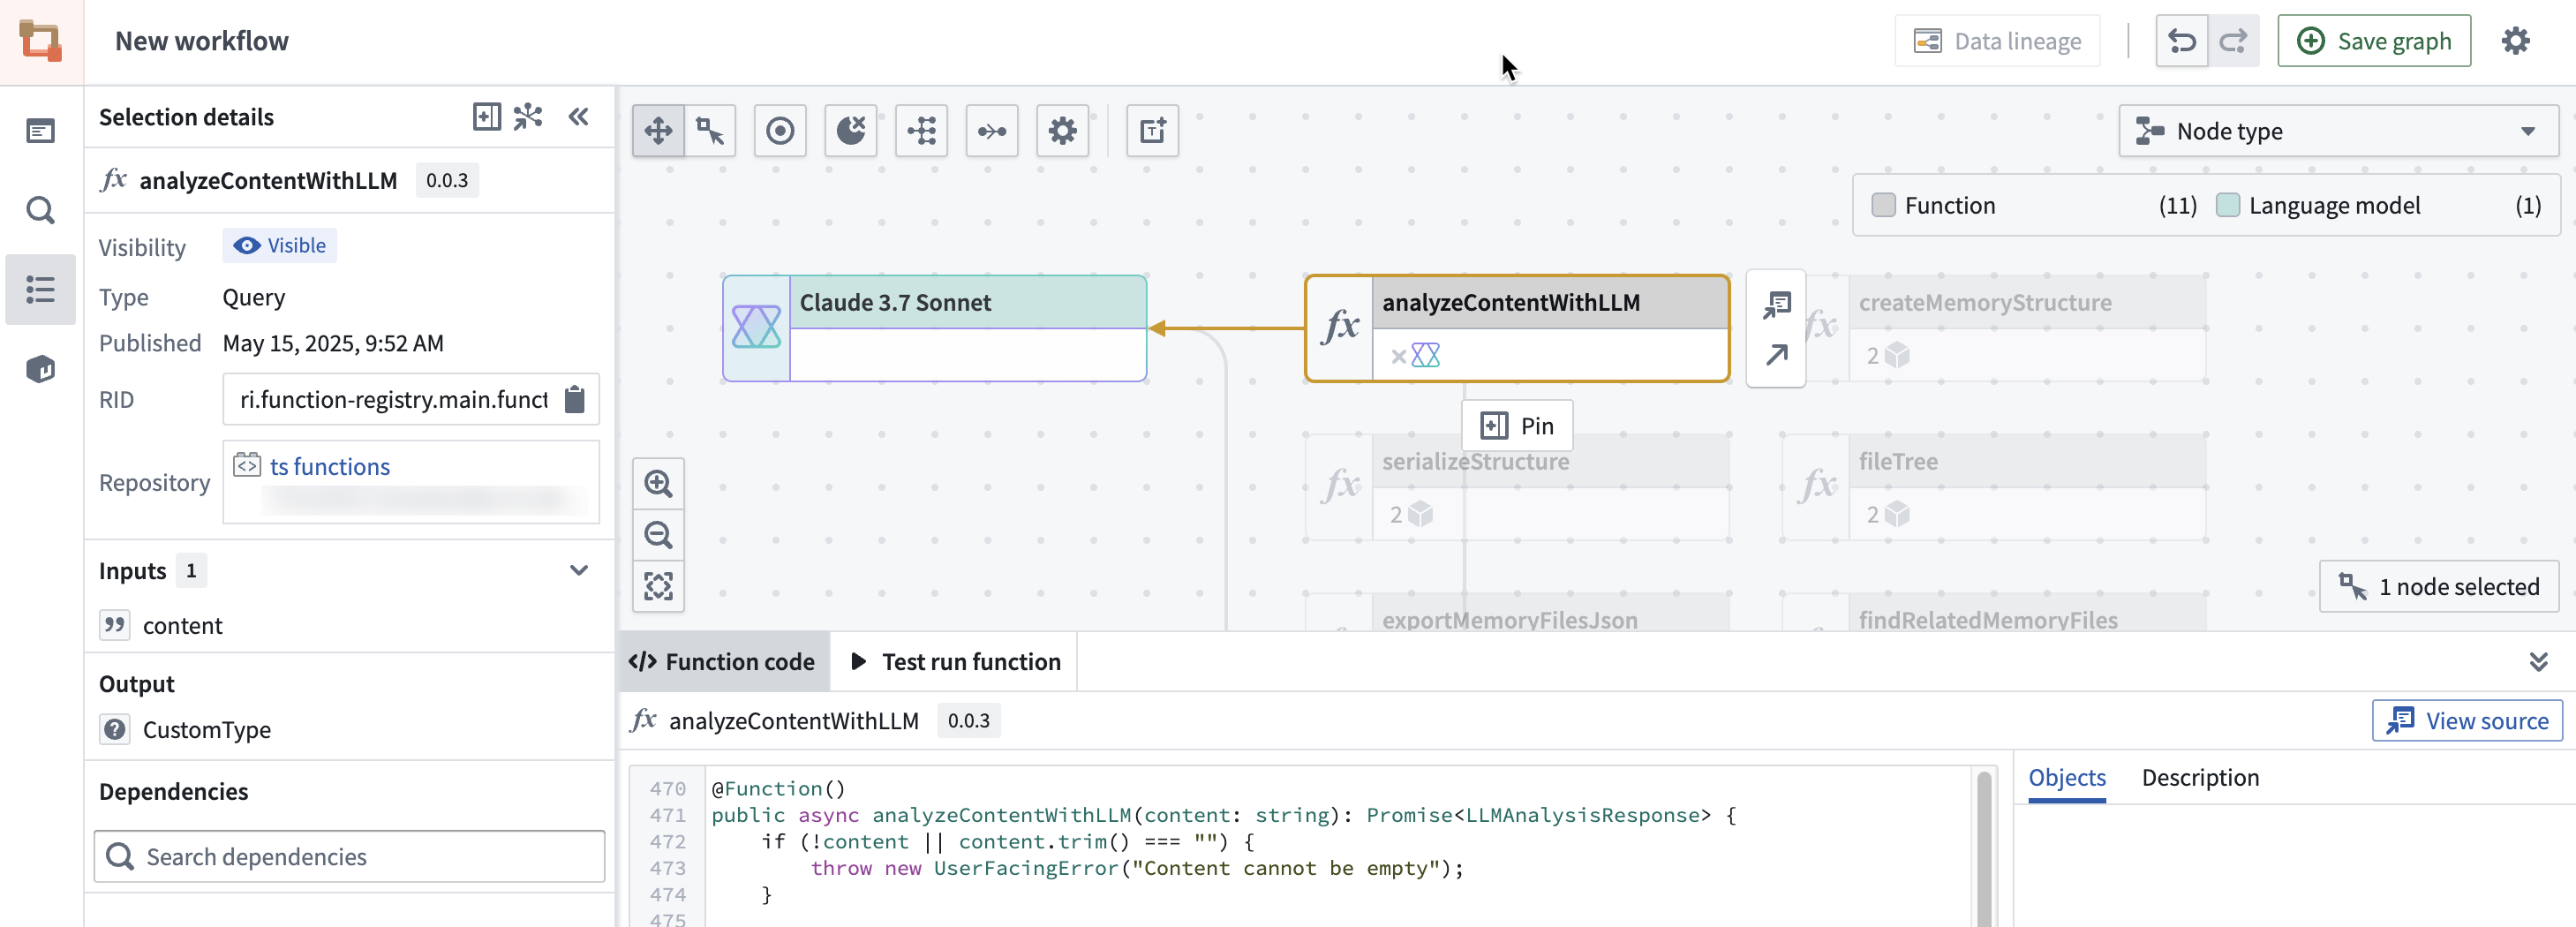Open the Description tab

click(2200, 777)
